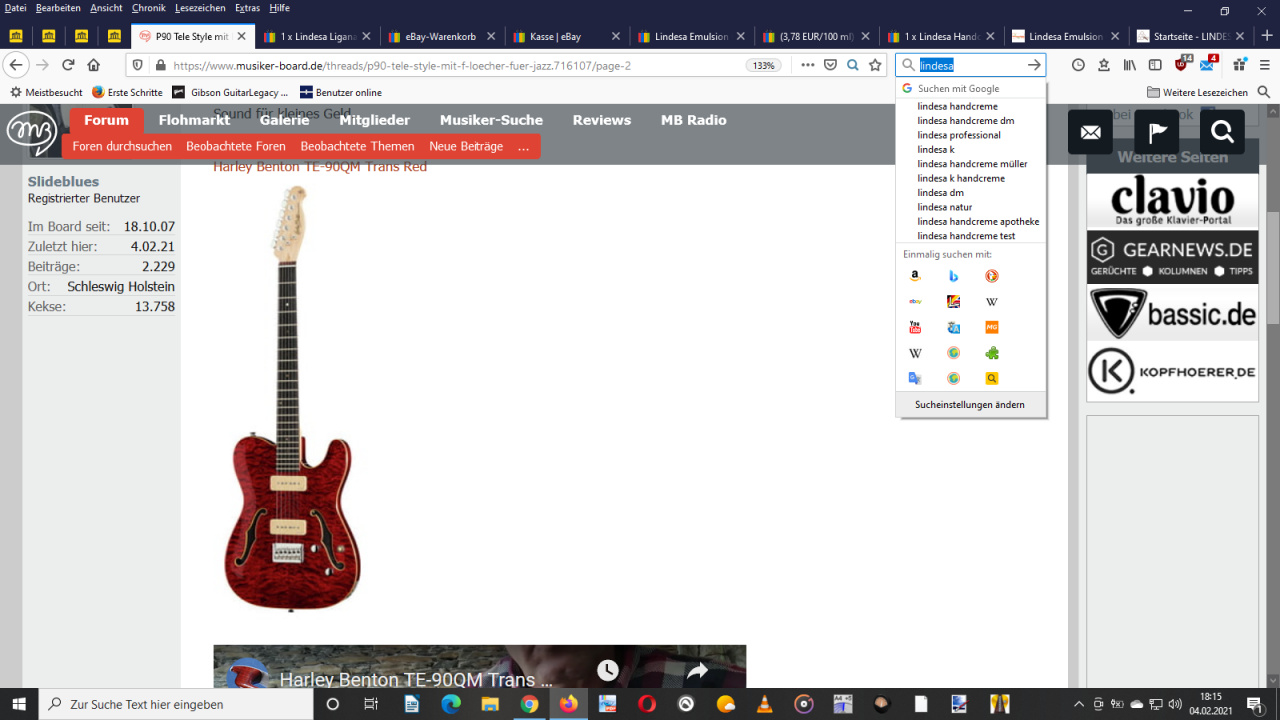Open Beobachtete Themen link
This screenshot has width=1280, height=720.
357,146
